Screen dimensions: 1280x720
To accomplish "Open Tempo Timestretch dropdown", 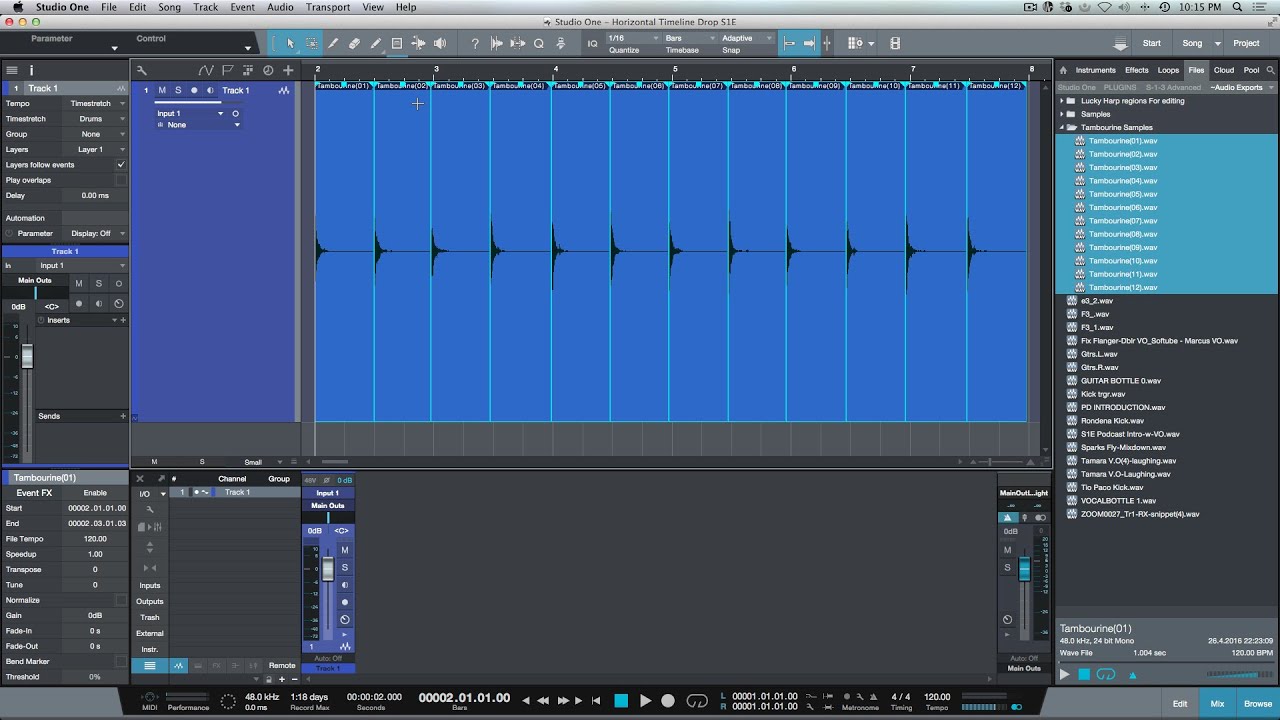I will click(94, 103).
